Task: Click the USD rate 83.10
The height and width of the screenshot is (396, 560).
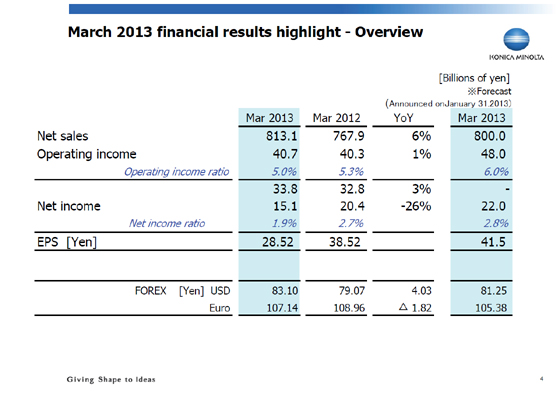Action: click(285, 291)
